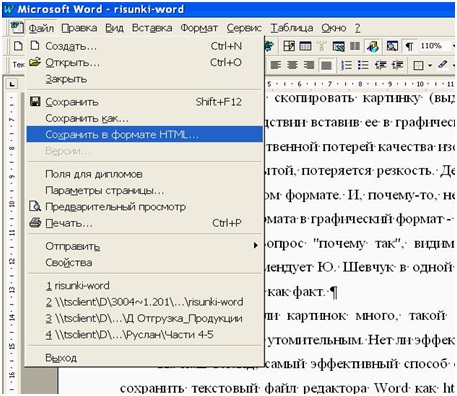The image size is (457, 396).
Task: Toggle the Document Map button
Action: [392, 46]
